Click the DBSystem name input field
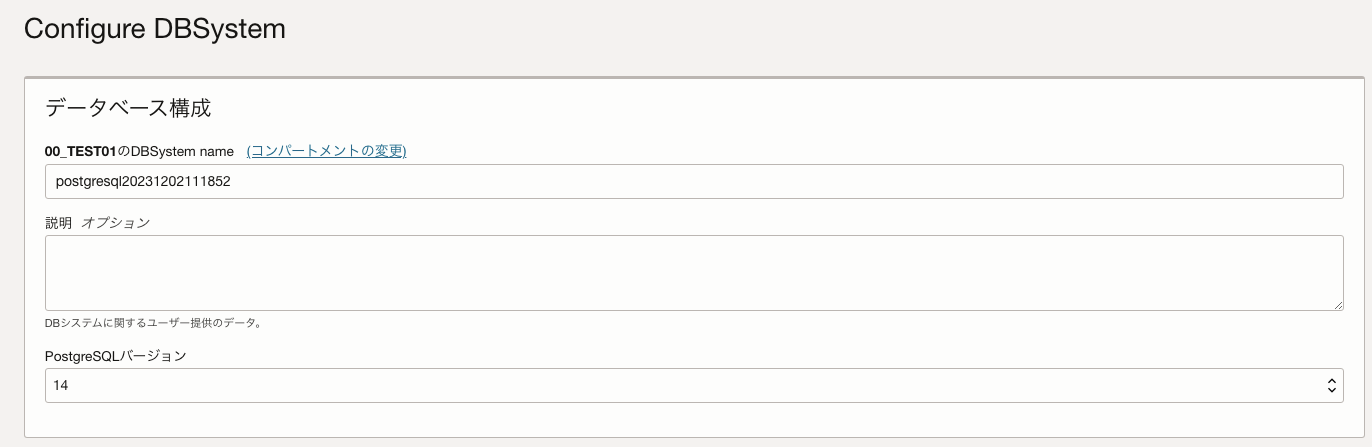This screenshot has height=447, width=1372. click(x=694, y=182)
